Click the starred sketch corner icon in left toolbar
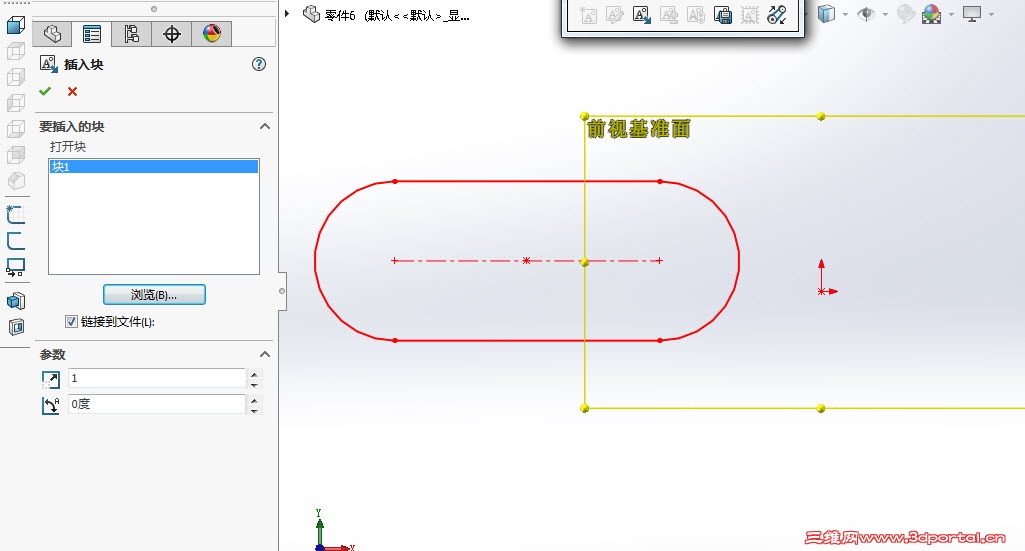1025x551 pixels. [x=15, y=214]
